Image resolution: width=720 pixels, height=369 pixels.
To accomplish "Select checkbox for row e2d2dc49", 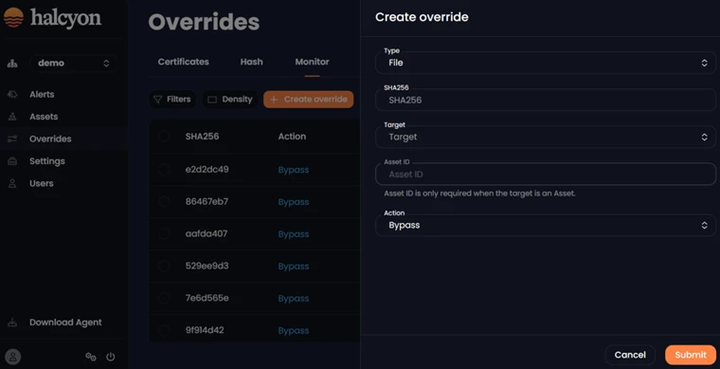I will [x=164, y=170].
